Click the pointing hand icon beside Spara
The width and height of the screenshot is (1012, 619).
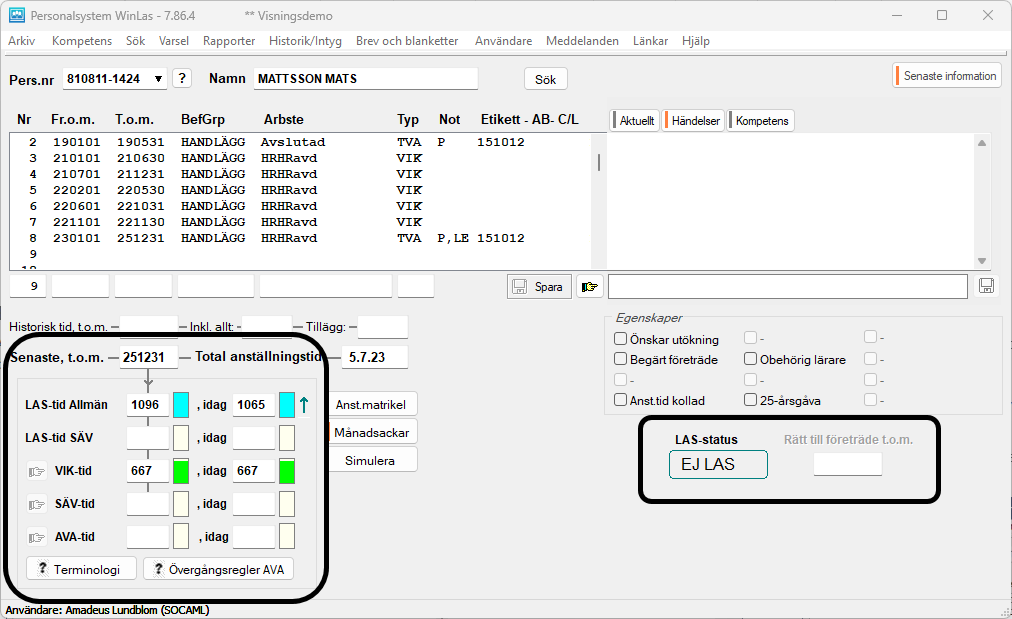click(590, 287)
